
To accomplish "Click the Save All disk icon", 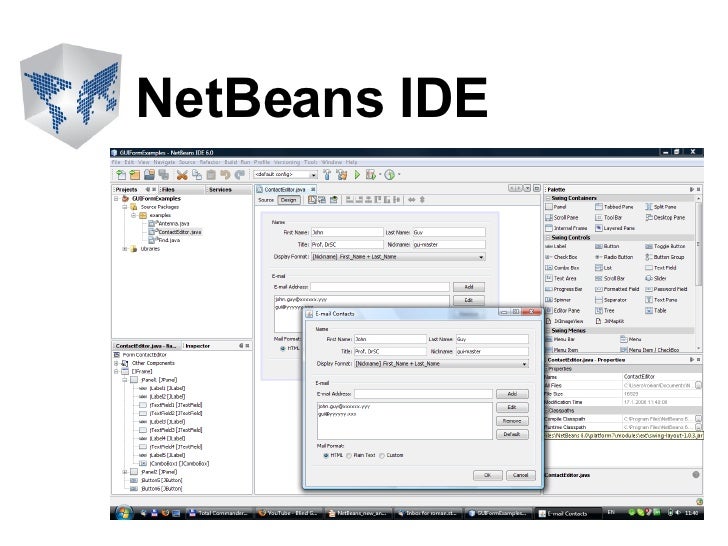I will point(163,175).
